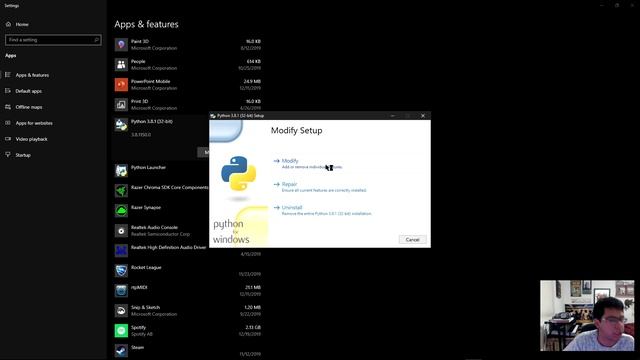Focus the Find a setting search box
Screen dimensions: 640x360
53,40
